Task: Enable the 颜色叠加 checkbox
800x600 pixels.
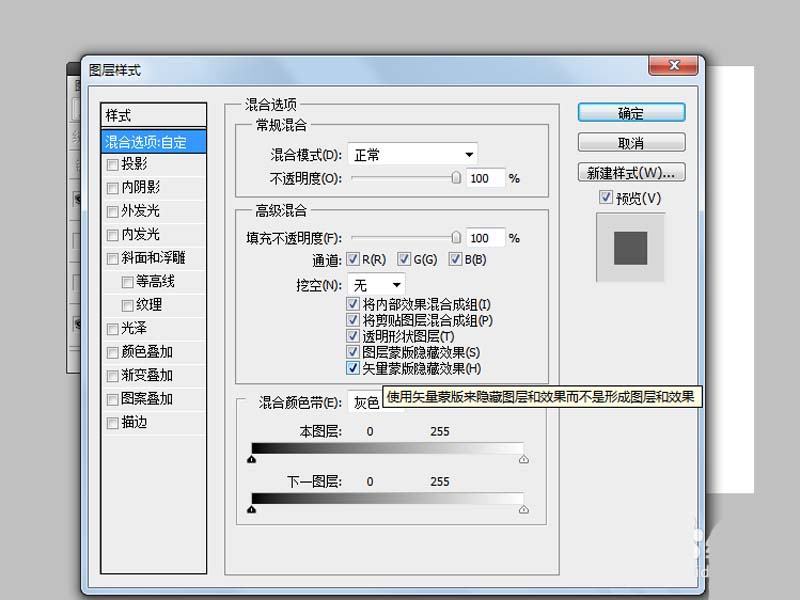Action: (x=113, y=353)
